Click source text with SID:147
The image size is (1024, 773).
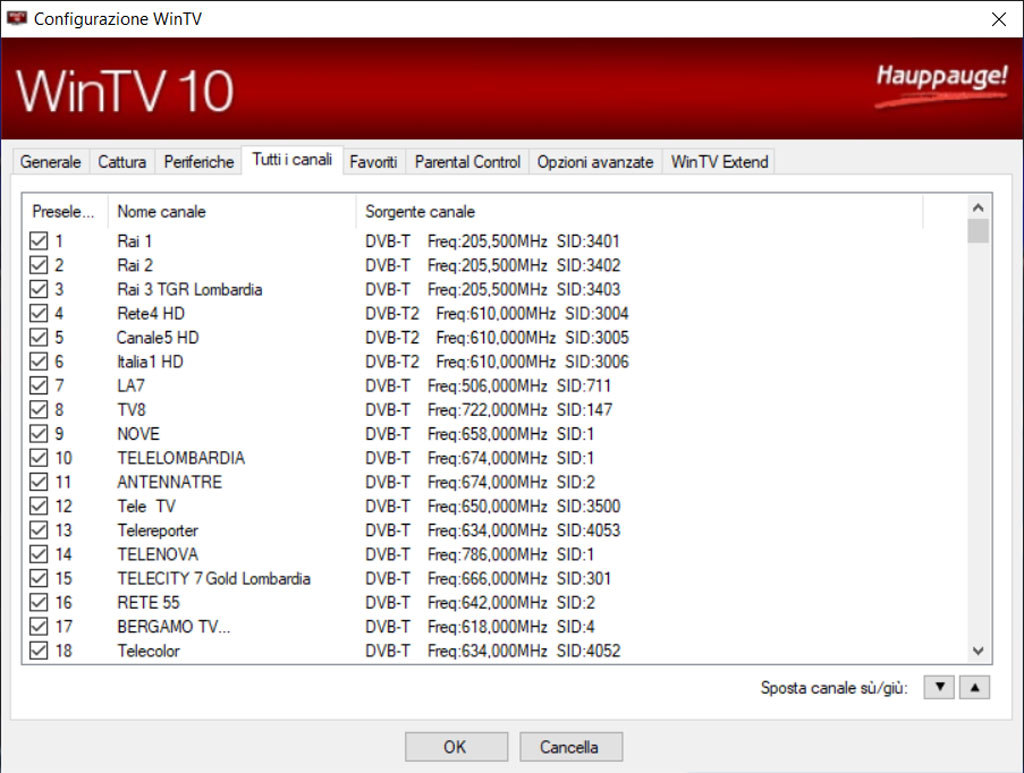(x=489, y=410)
